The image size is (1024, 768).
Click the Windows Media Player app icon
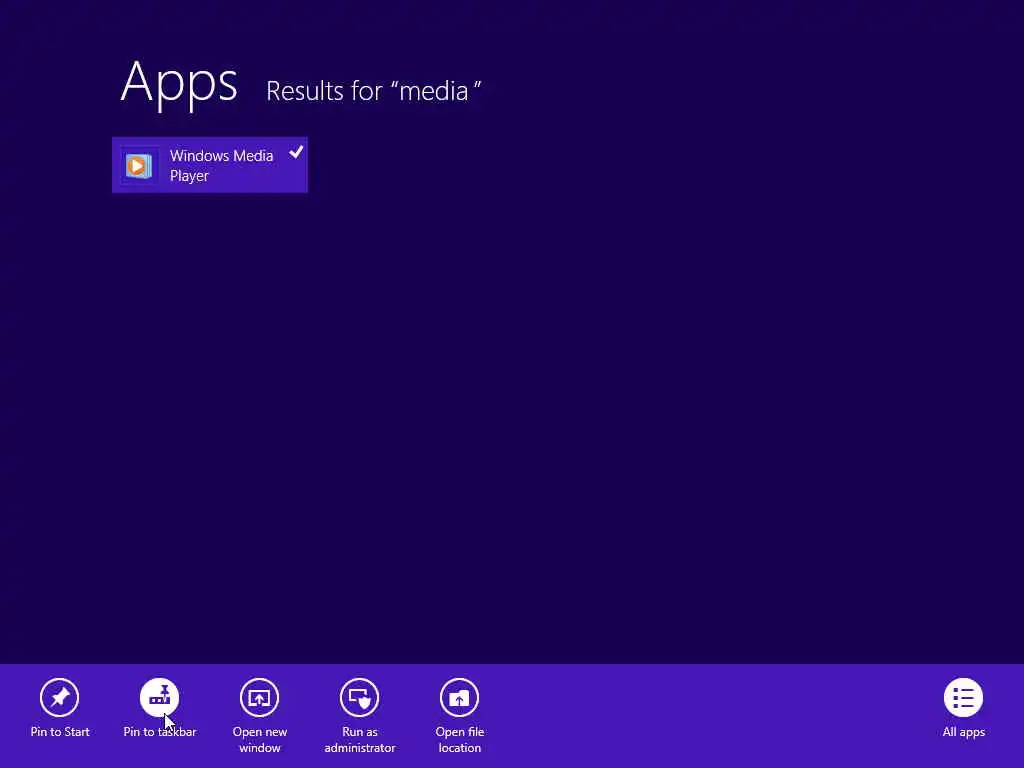click(138, 165)
